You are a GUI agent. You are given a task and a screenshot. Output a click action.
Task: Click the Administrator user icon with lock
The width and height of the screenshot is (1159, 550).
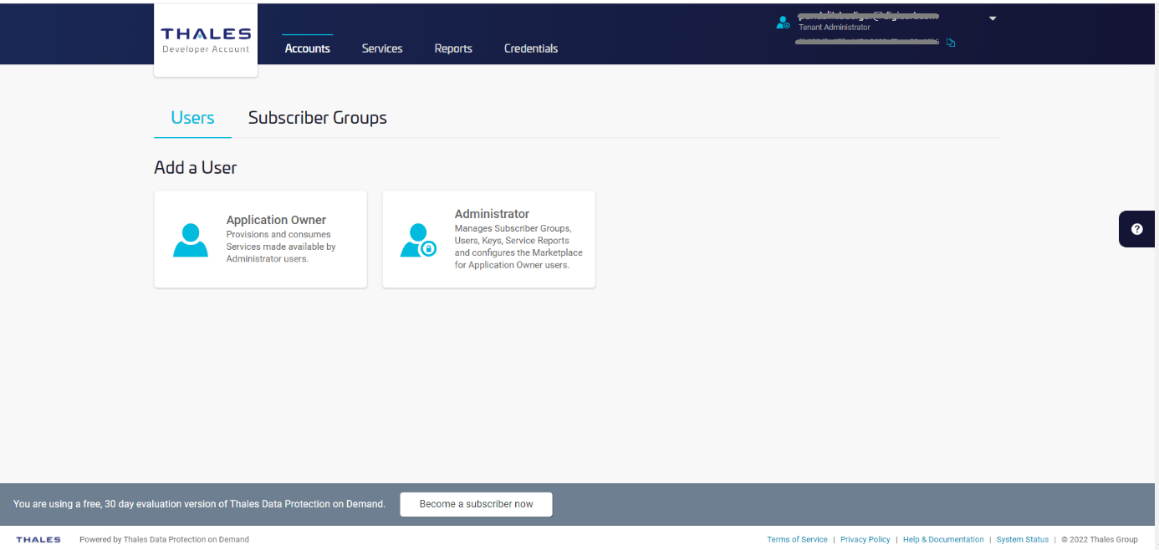tap(418, 240)
